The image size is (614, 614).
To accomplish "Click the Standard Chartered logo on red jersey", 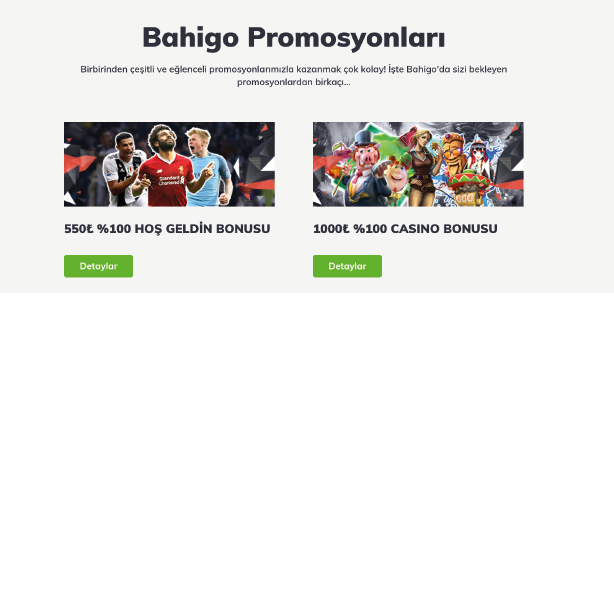I will pos(171,181).
